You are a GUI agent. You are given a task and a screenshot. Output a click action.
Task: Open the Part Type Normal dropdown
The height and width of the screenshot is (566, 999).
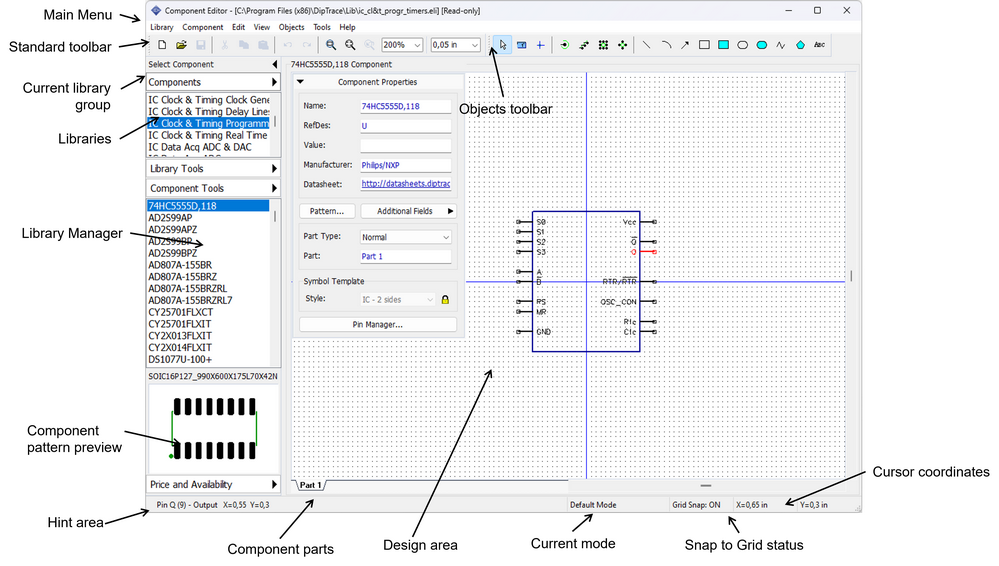tap(405, 237)
